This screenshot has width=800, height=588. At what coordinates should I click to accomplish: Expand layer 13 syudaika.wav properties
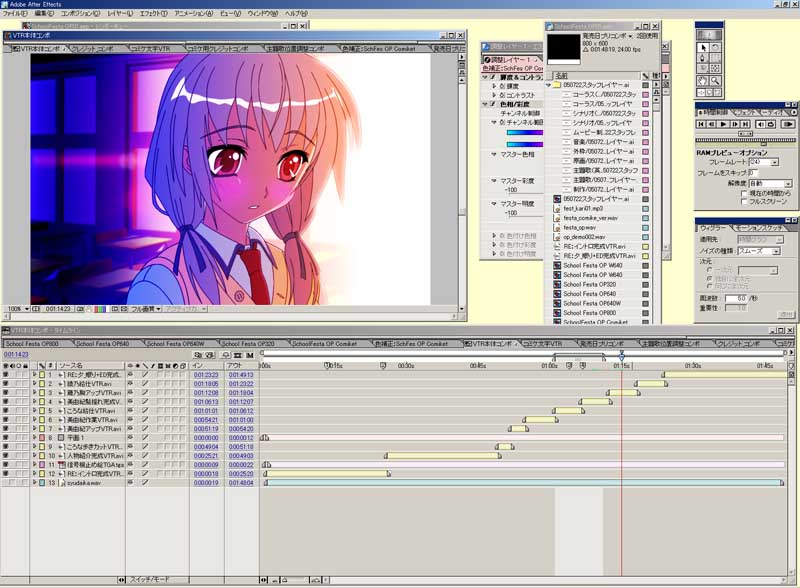[35, 483]
